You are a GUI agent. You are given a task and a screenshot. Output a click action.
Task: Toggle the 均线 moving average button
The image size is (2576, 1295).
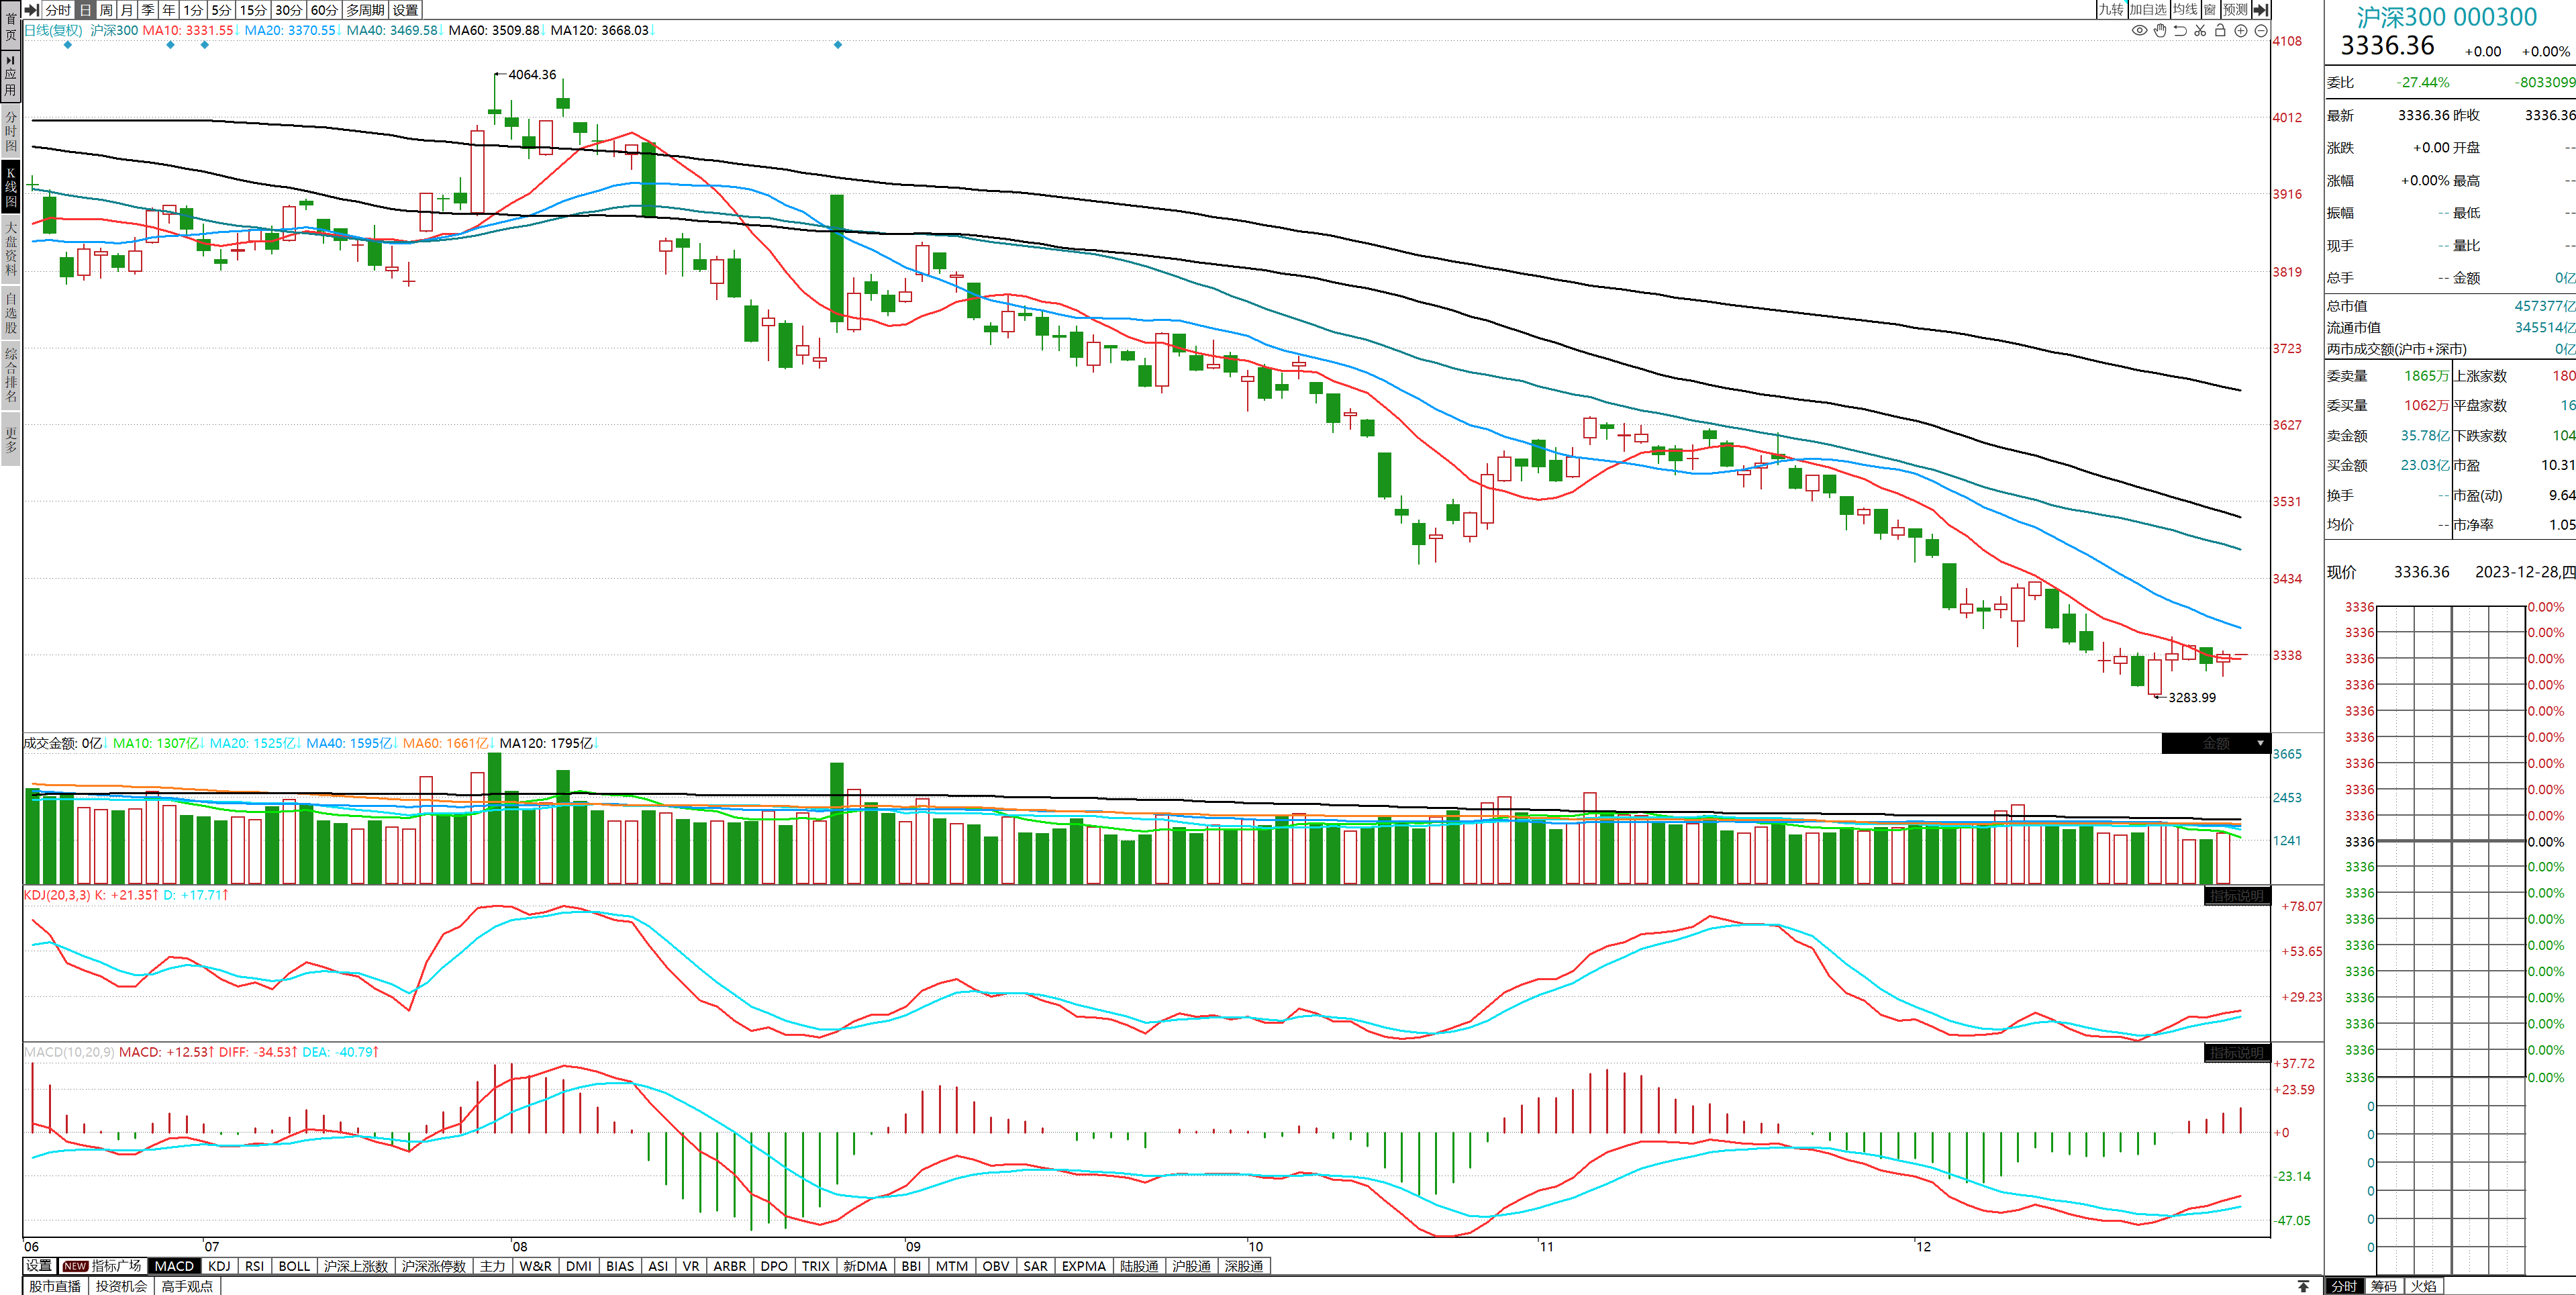pyautogui.click(x=2185, y=10)
